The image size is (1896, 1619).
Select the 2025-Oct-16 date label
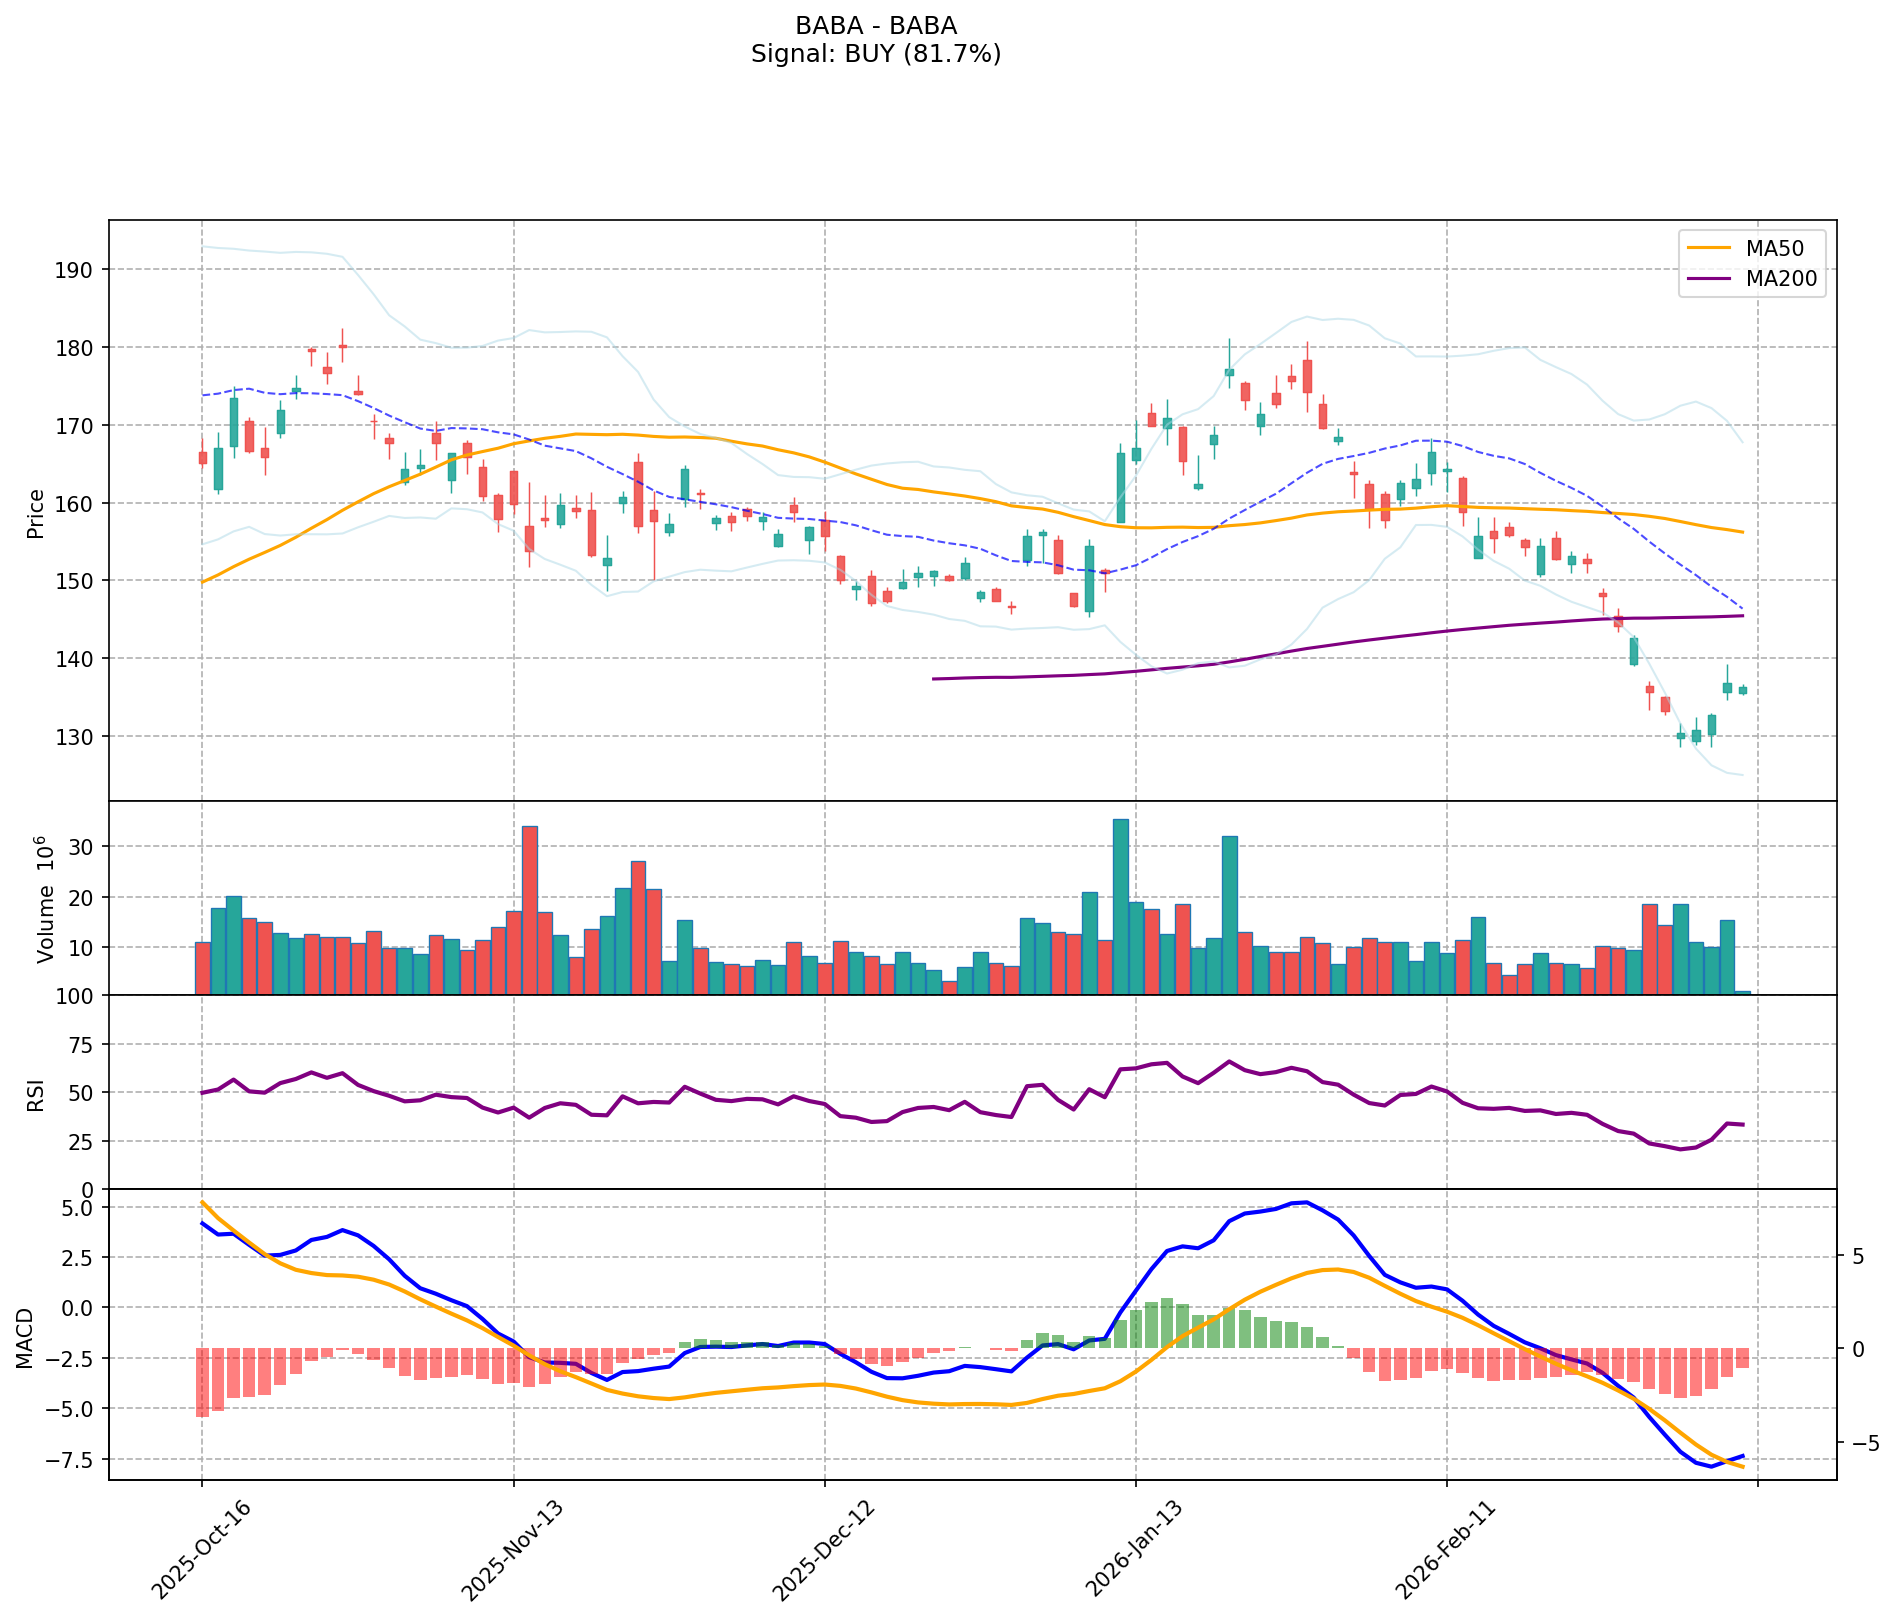tap(201, 1548)
